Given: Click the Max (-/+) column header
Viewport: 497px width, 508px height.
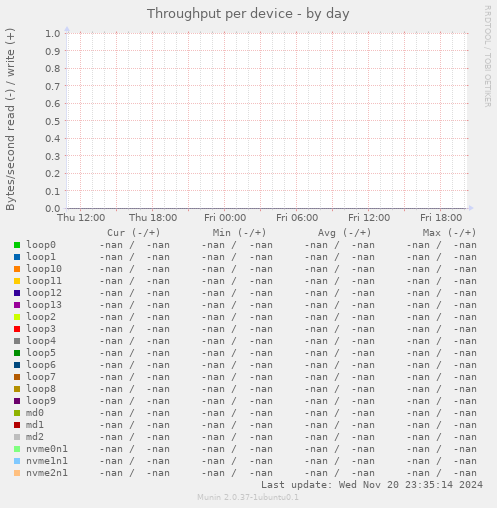Looking at the screenshot, I should (x=449, y=233).
